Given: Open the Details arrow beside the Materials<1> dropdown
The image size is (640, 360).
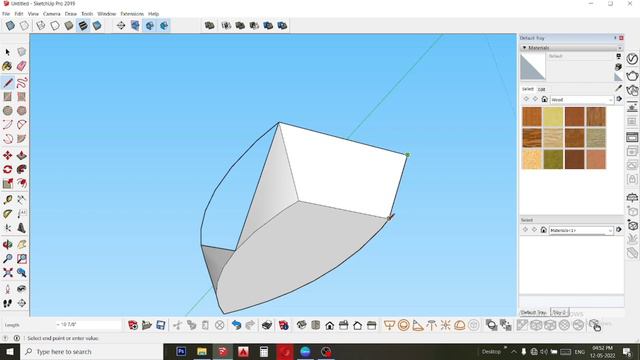Looking at the screenshot, I should click(x=619, y=229).
